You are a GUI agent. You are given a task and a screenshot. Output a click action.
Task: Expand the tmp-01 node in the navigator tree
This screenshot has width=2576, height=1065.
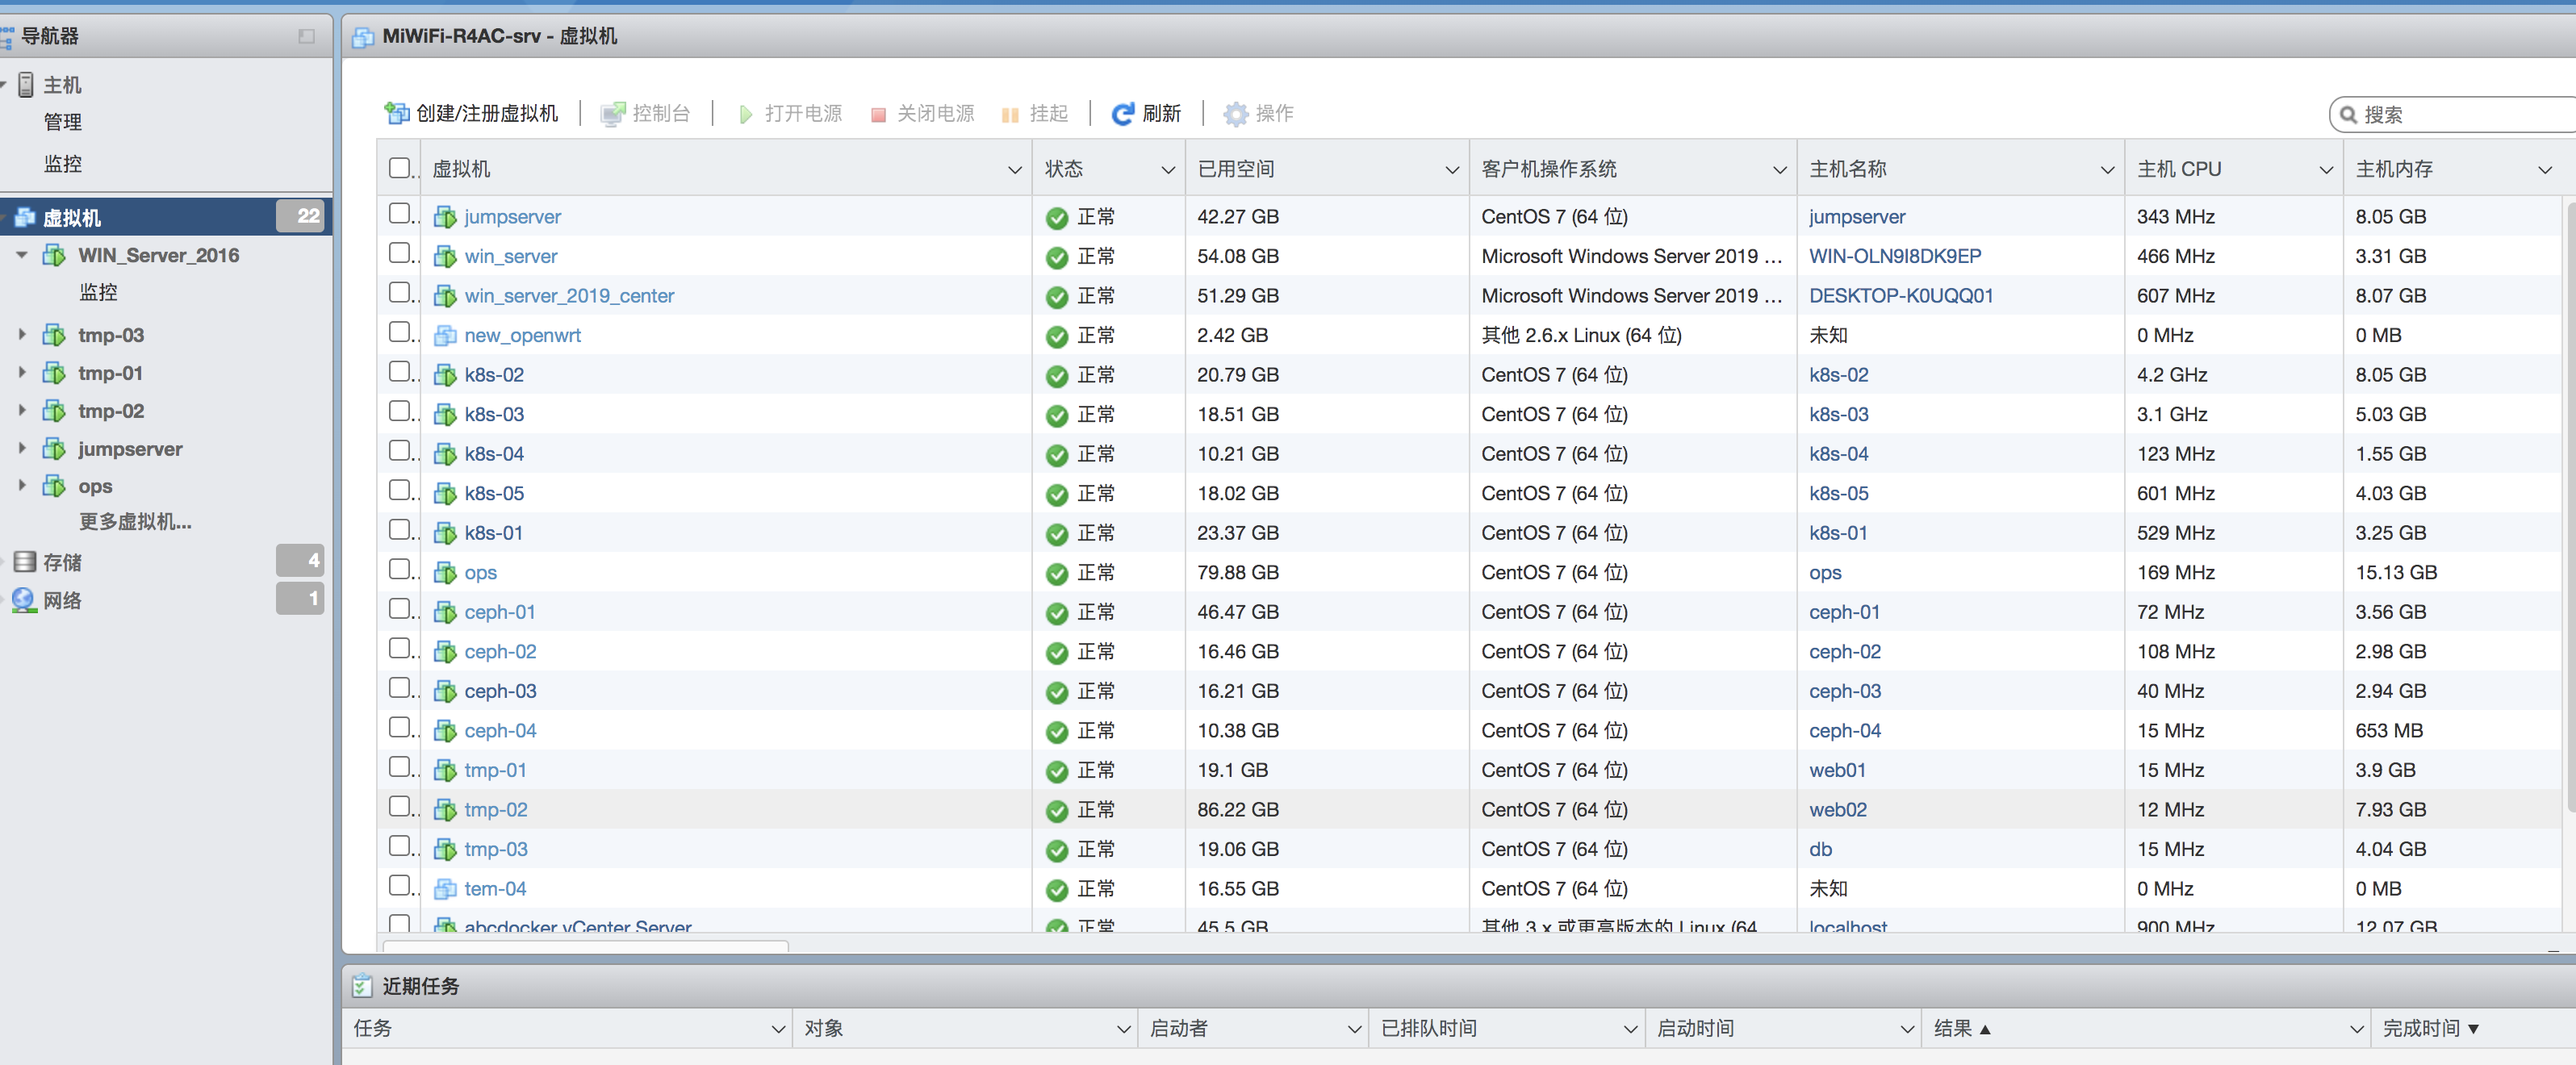21,373
